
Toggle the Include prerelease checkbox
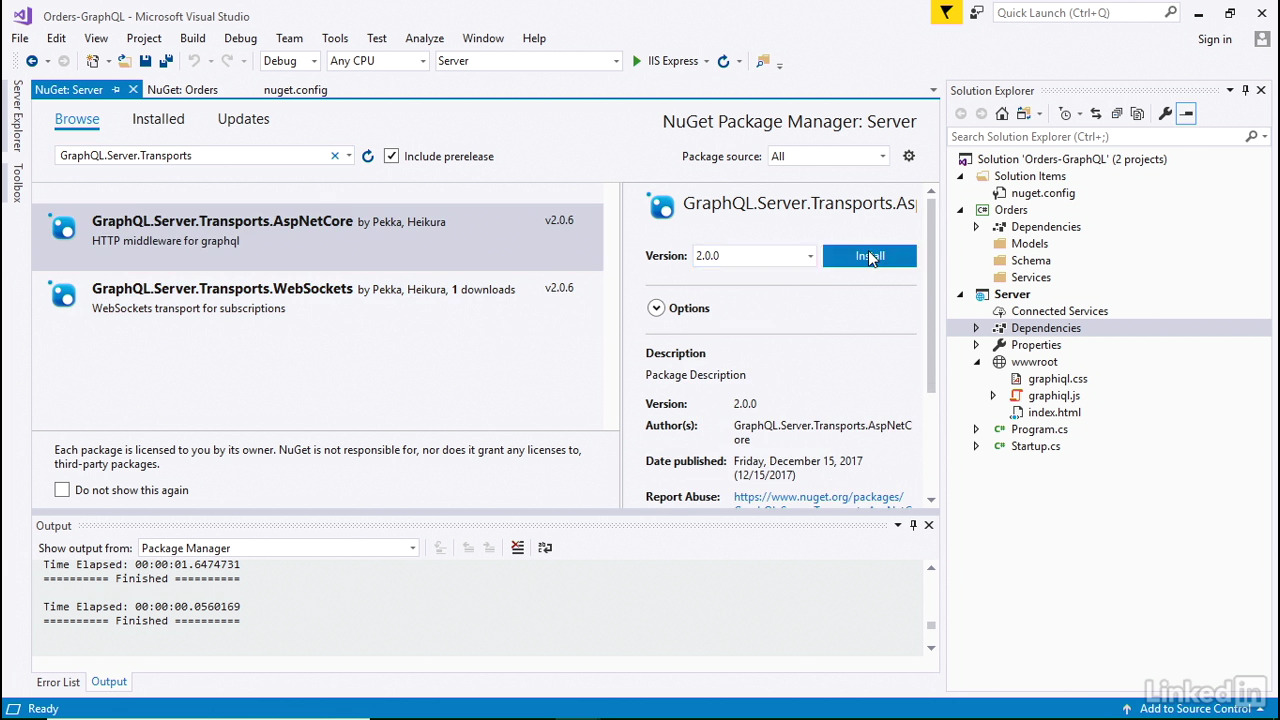pyautogui.click(x=391, y=156)
